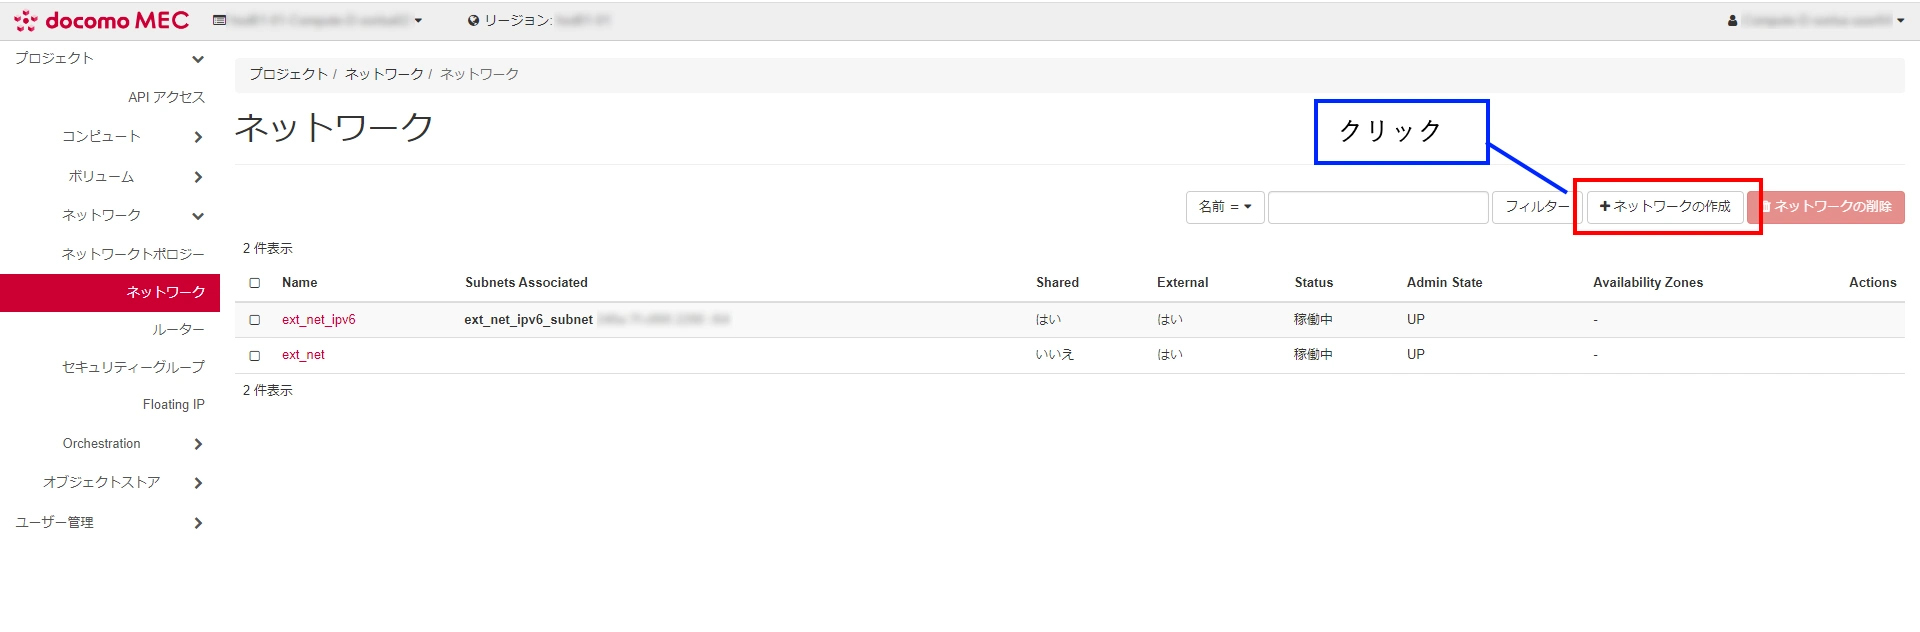
Task: Click the region globe icon
Action: [x=474, y=21]
